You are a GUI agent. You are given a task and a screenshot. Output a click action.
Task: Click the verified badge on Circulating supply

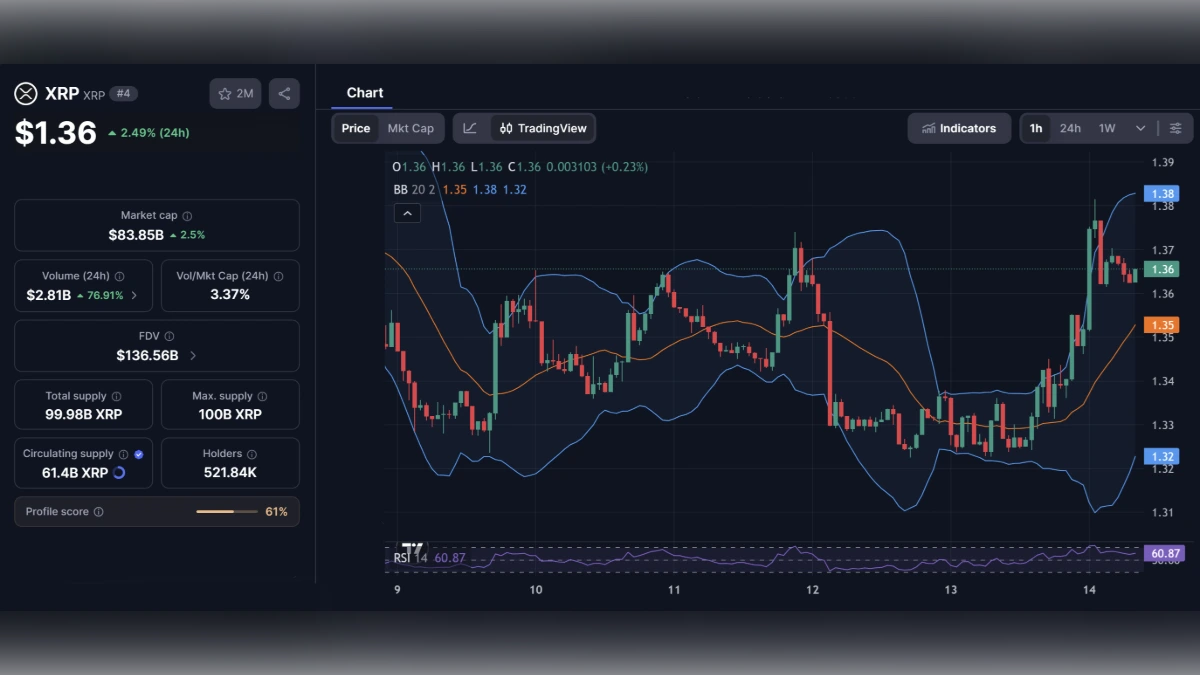137,452
